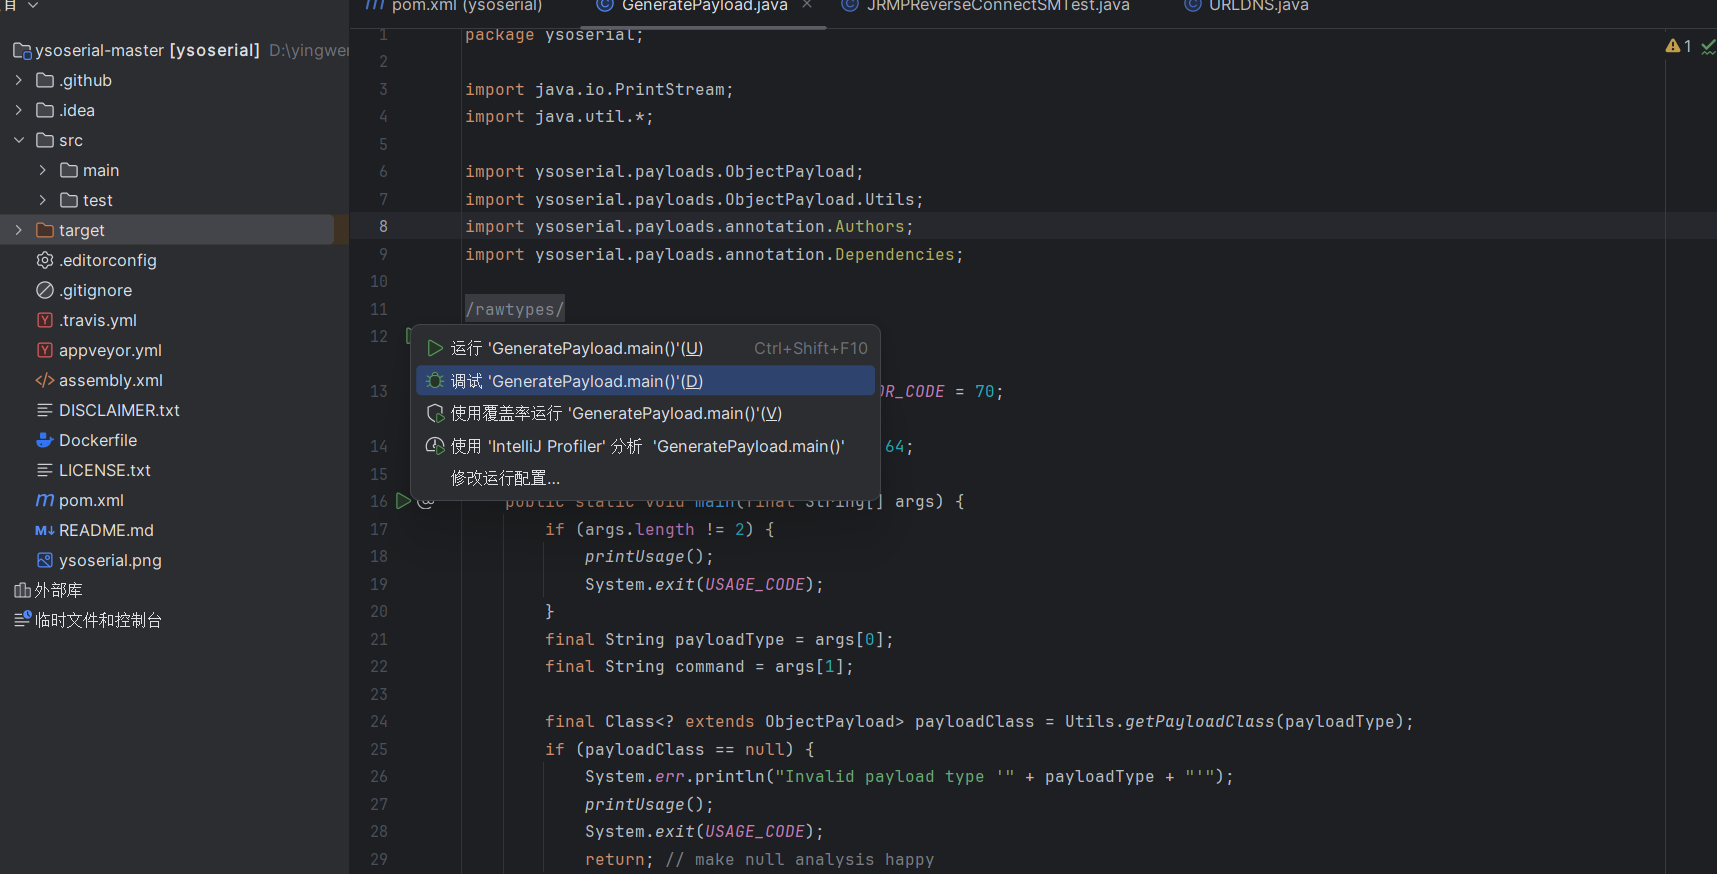Click the src folder icon
The width and height of the screenshot is (1717, 874).
(45, 140)
